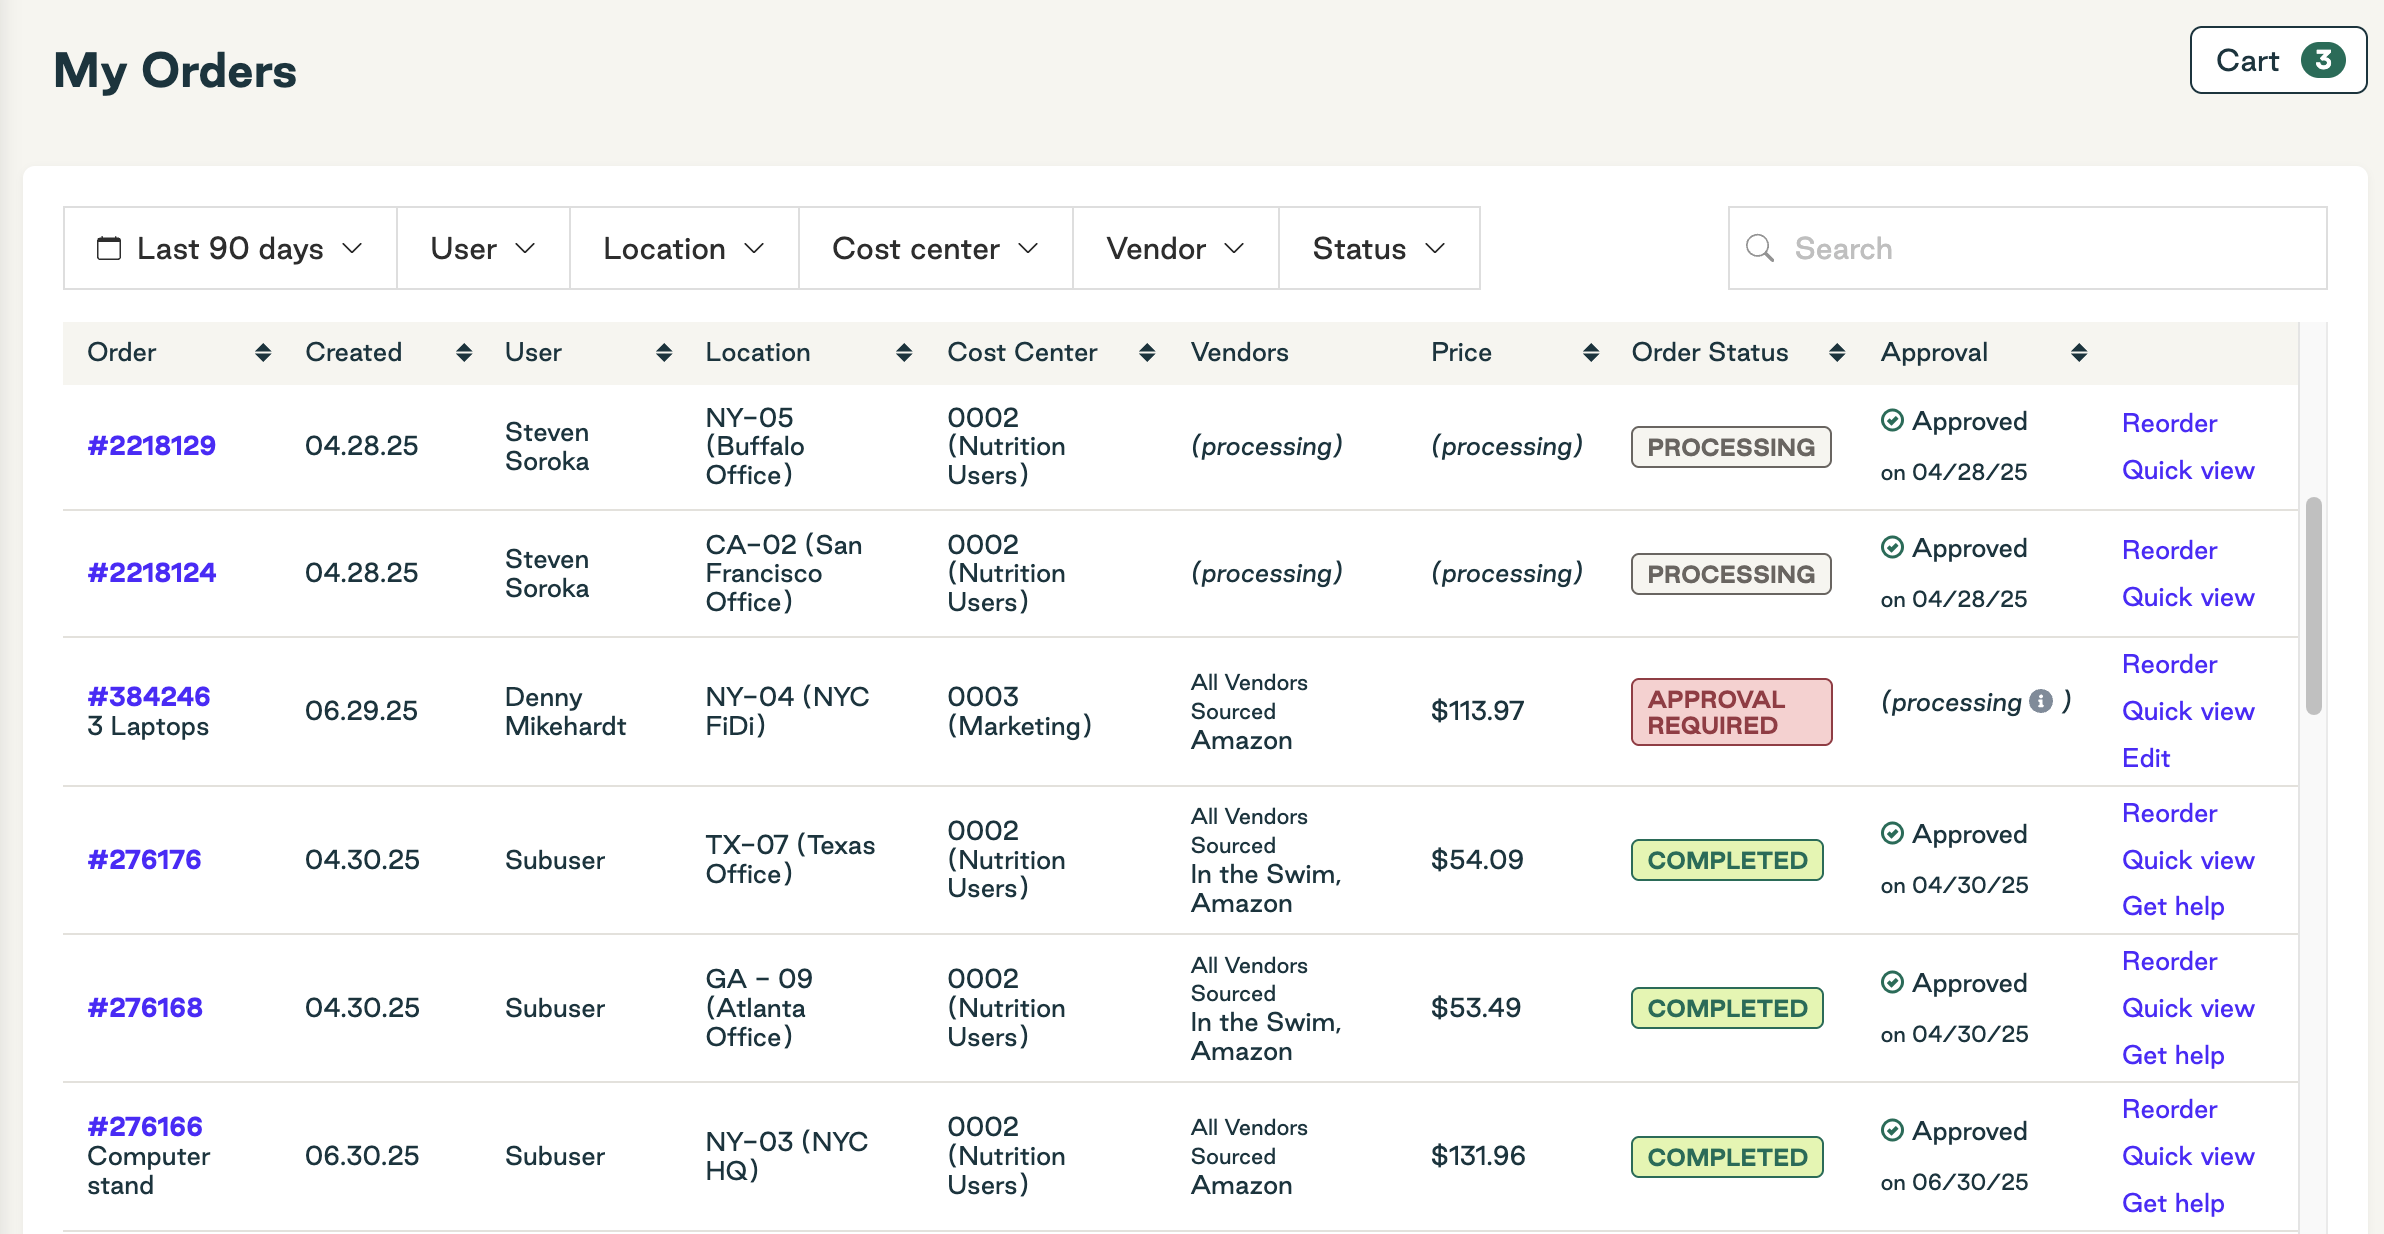
Task: Click the magnifying glass icon in the search bar
Action: (1761, 247)
